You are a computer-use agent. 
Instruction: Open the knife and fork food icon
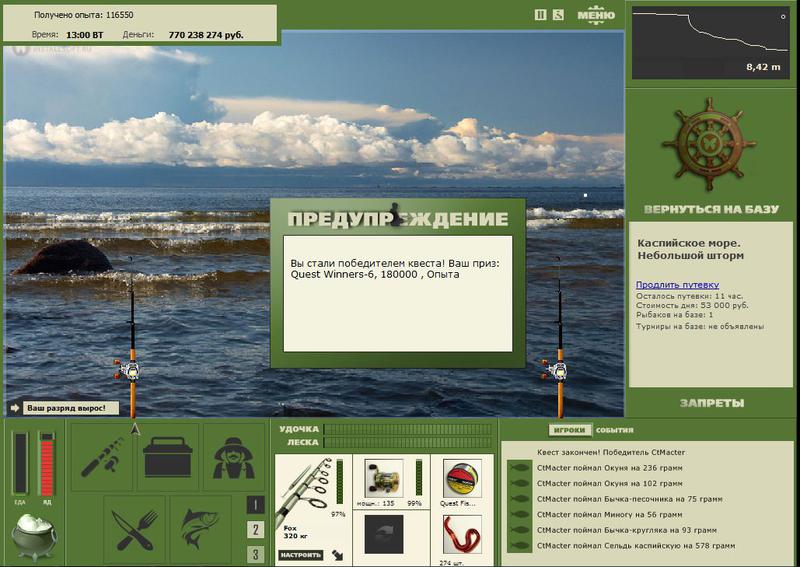(134, 529)
